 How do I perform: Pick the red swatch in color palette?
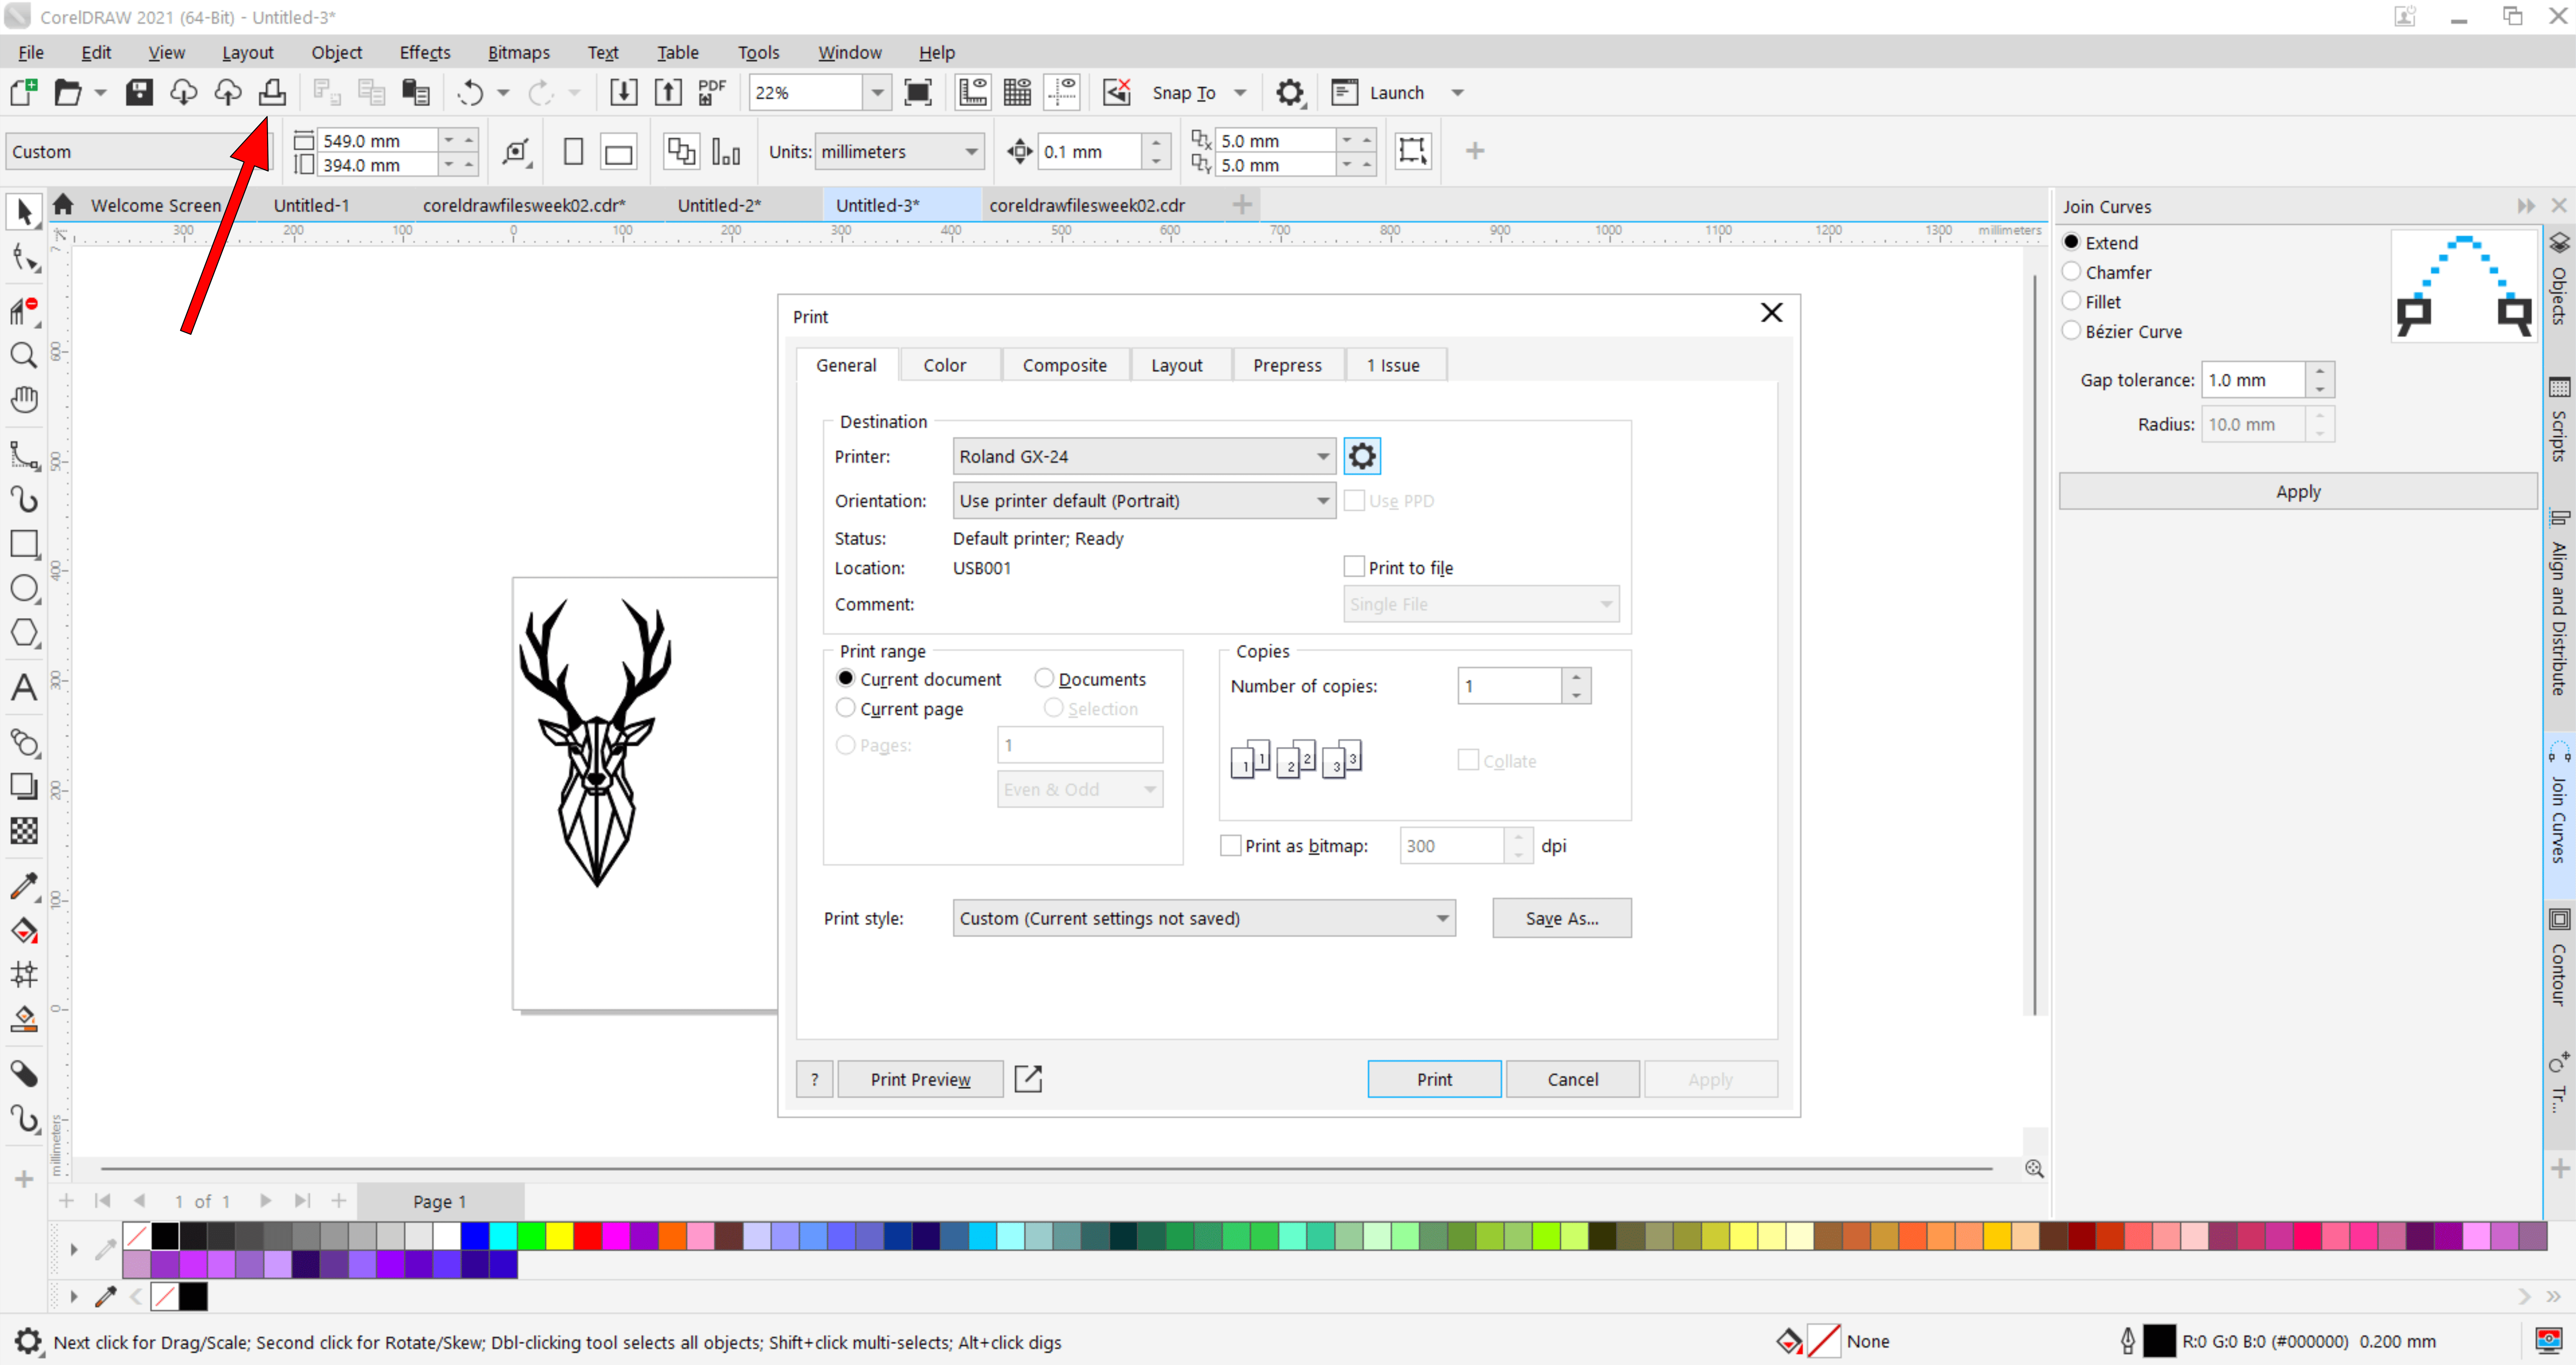point(588,1237)
